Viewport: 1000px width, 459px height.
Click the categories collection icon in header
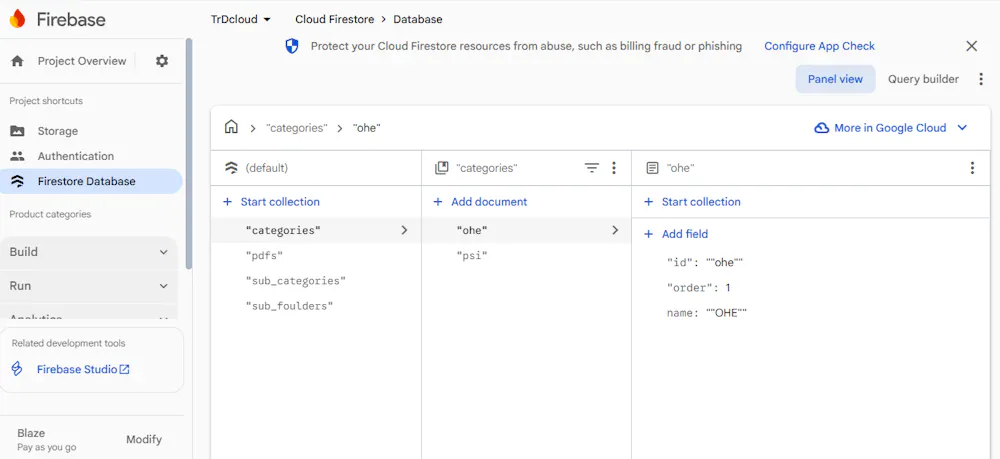click(x=441, y=168)
